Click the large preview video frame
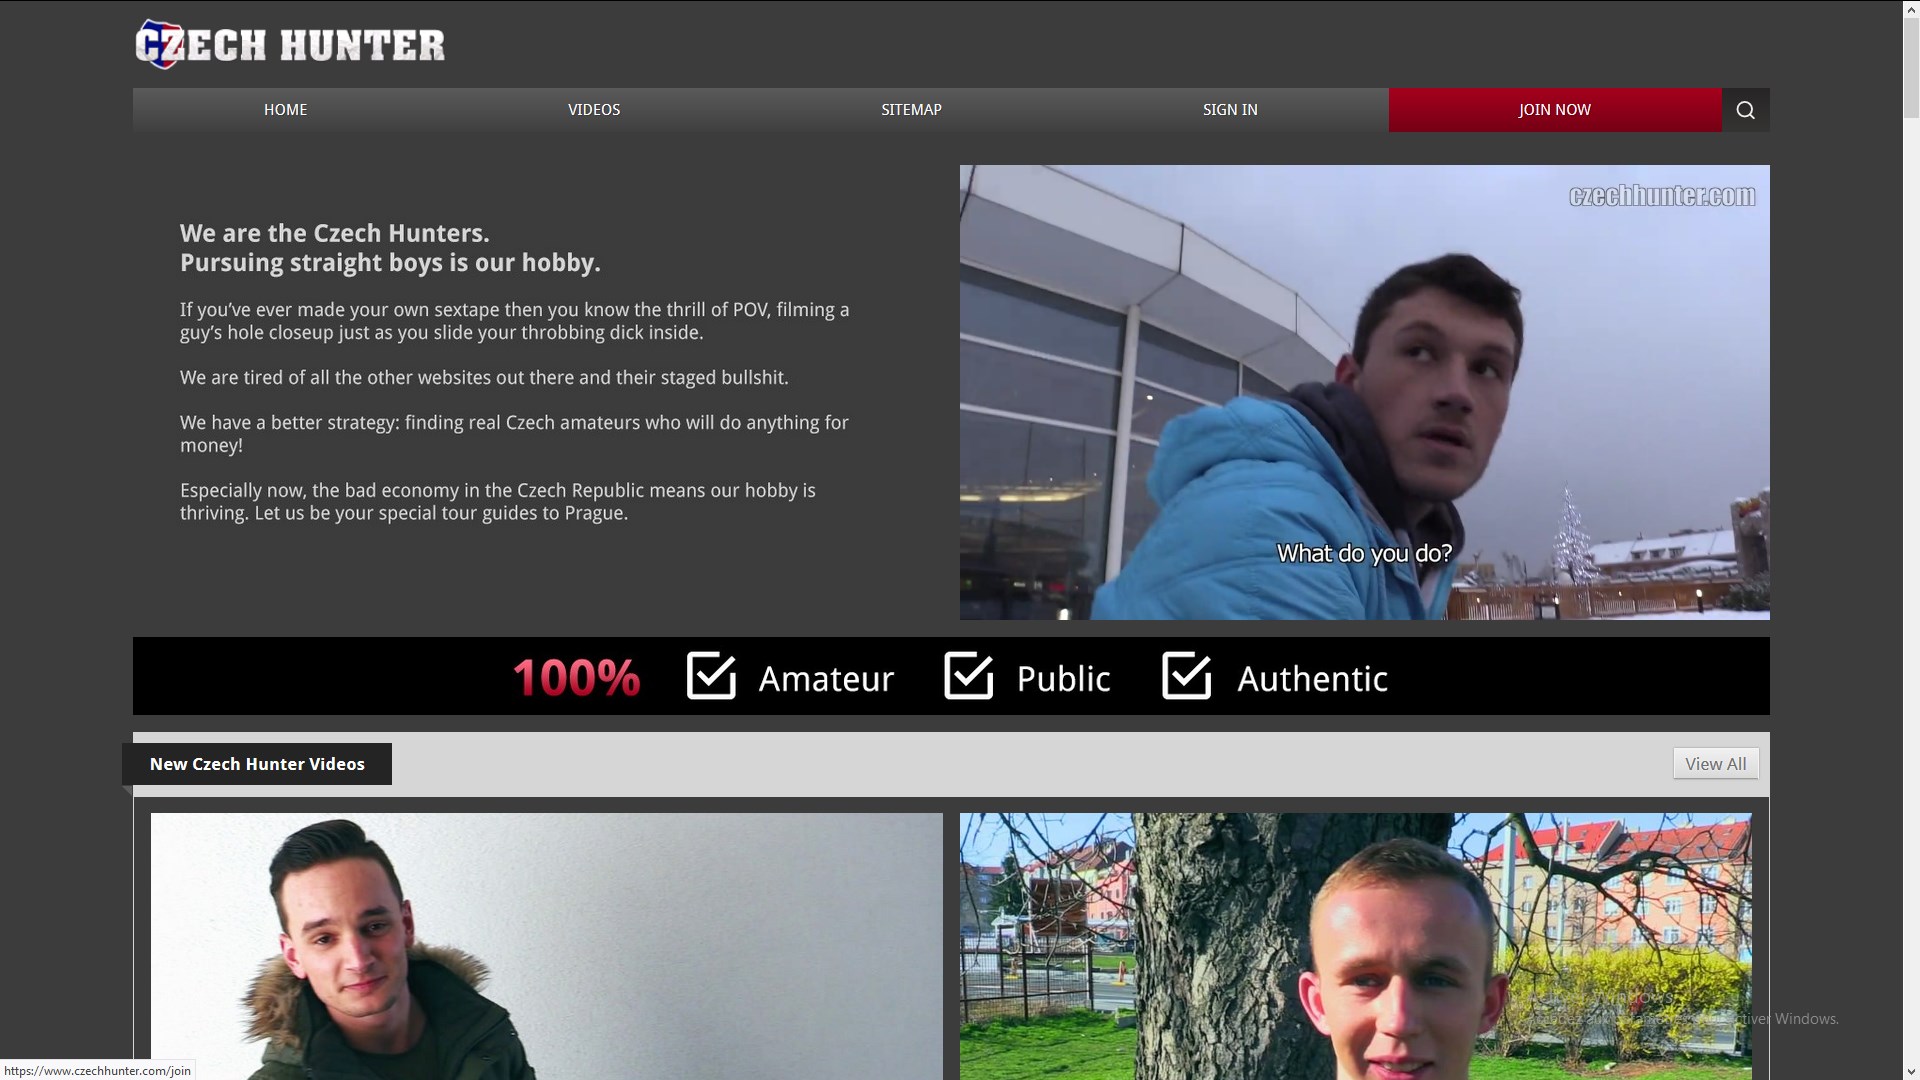 (1364, 392)
